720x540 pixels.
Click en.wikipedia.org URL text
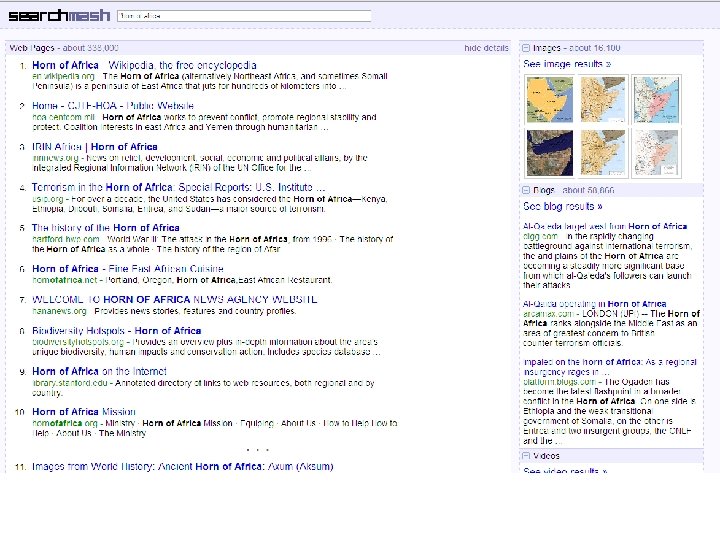[x=63, y=76]
